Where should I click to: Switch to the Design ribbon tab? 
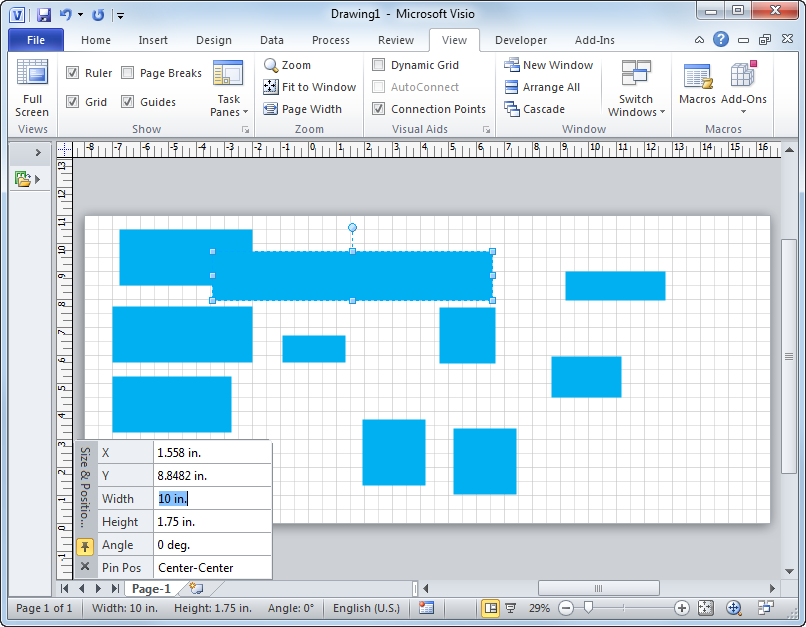(x=213, y=40)
